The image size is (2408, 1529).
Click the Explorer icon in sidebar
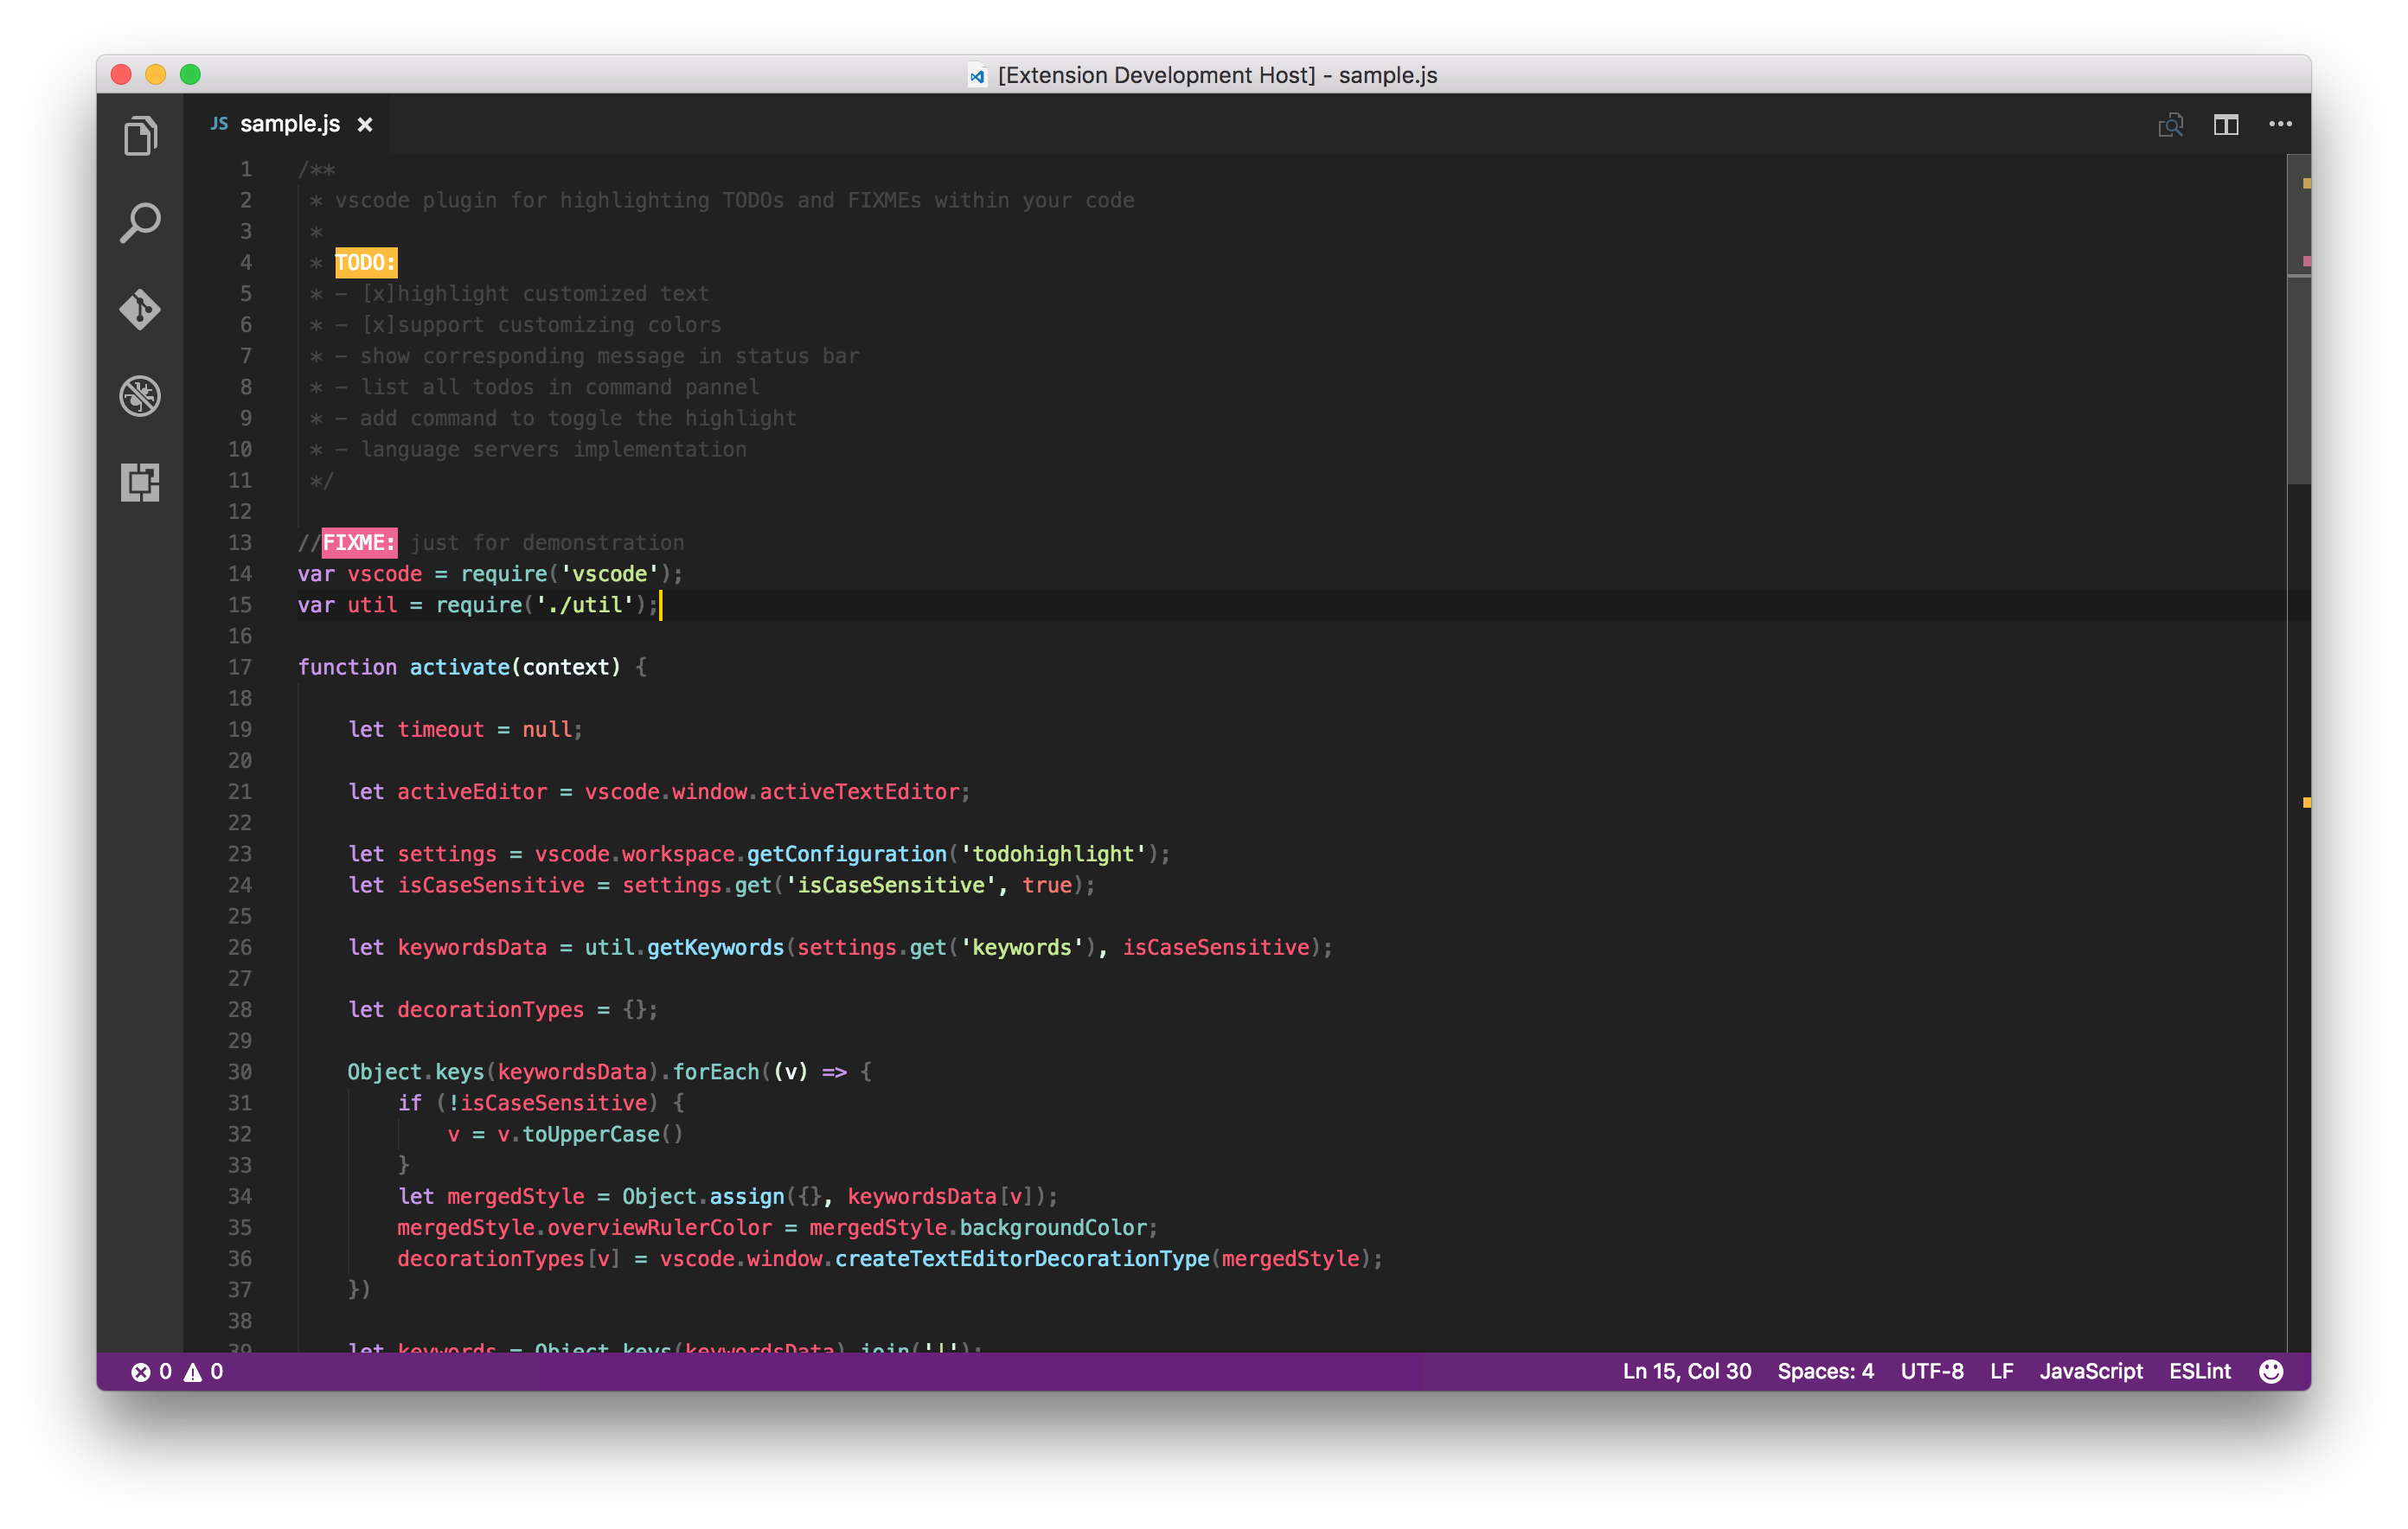(x=140, y=138)
